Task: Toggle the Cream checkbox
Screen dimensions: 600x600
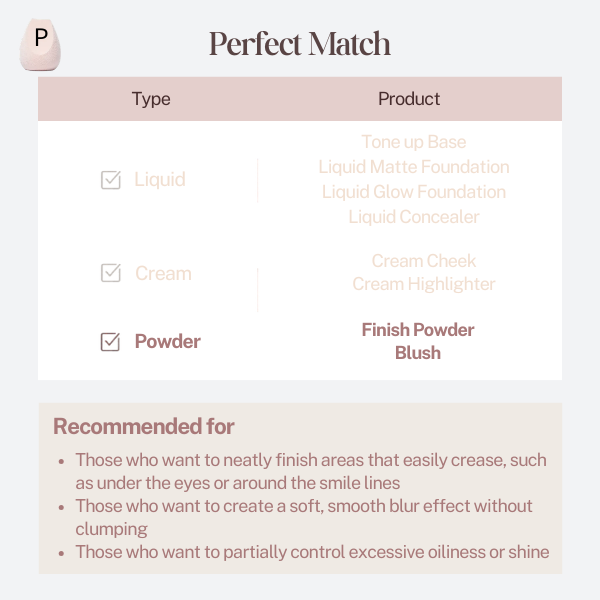Action: click(x=111, y=273)
